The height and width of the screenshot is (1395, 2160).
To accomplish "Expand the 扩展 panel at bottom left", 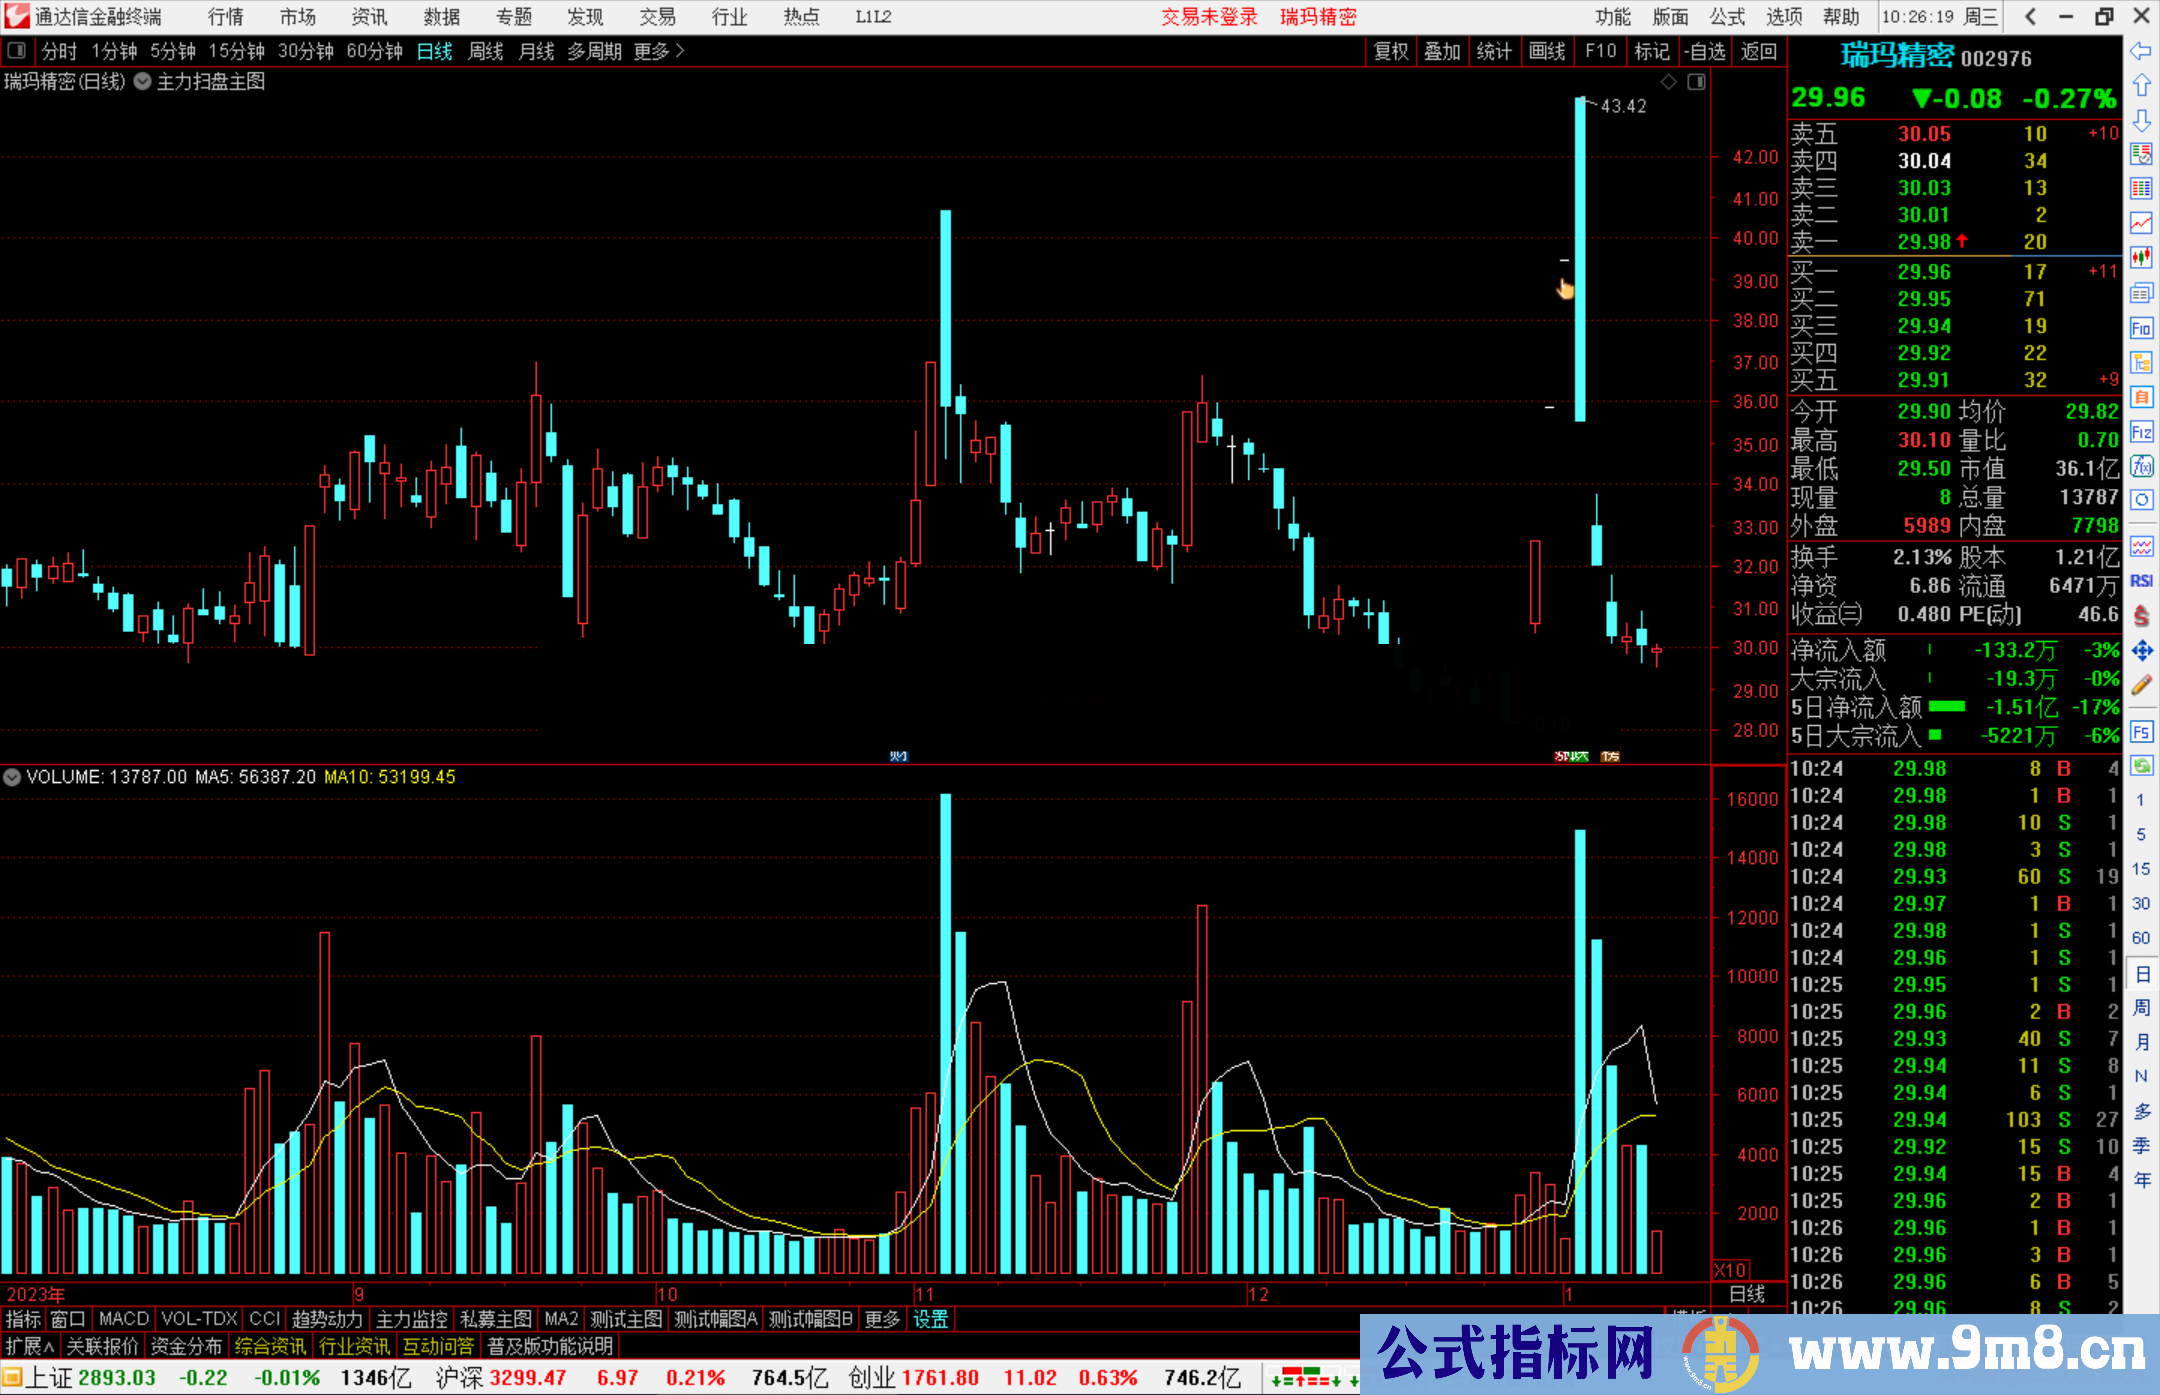I will [29, 1346].
